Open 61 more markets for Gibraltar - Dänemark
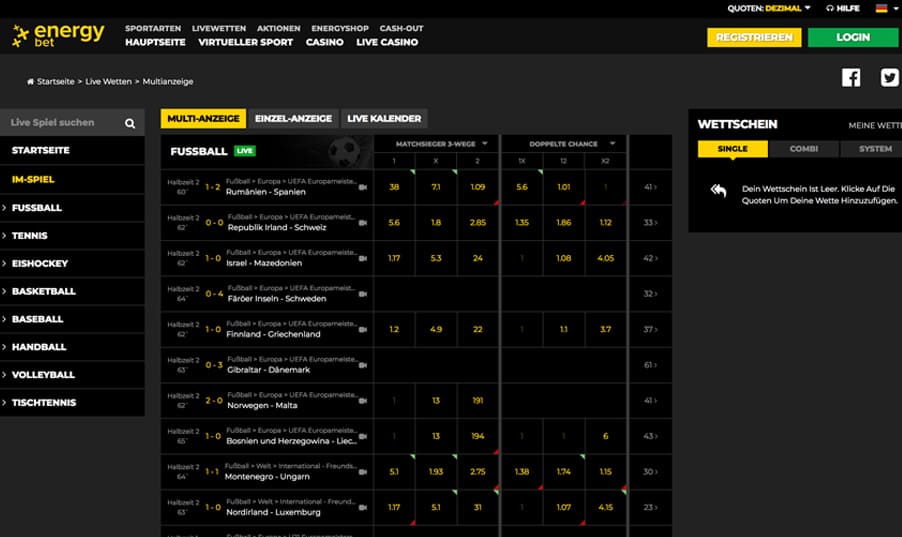Image resolution: width=902 pixels, height=537 pixels. [x=650, y=365]
